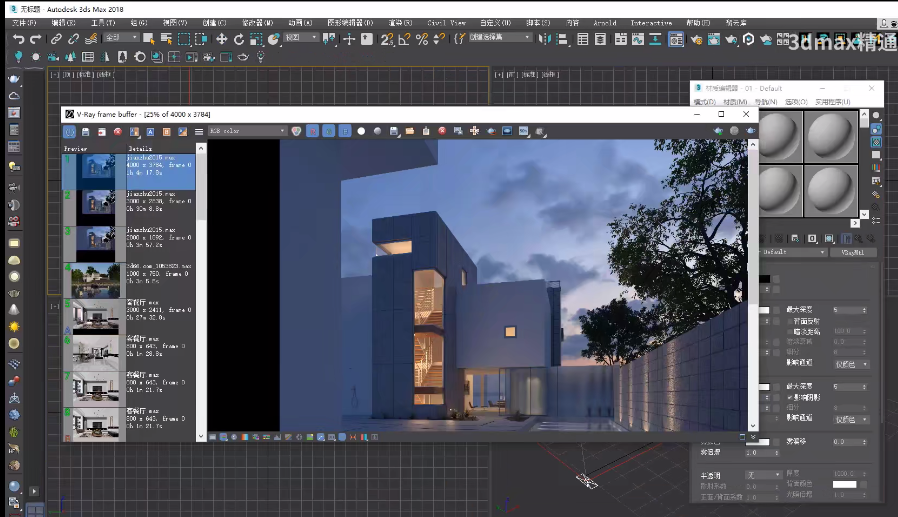Screen dimensions: 898x517
Task: Open the 实用程序(U) menu in Material Editor
Action: 833,102
